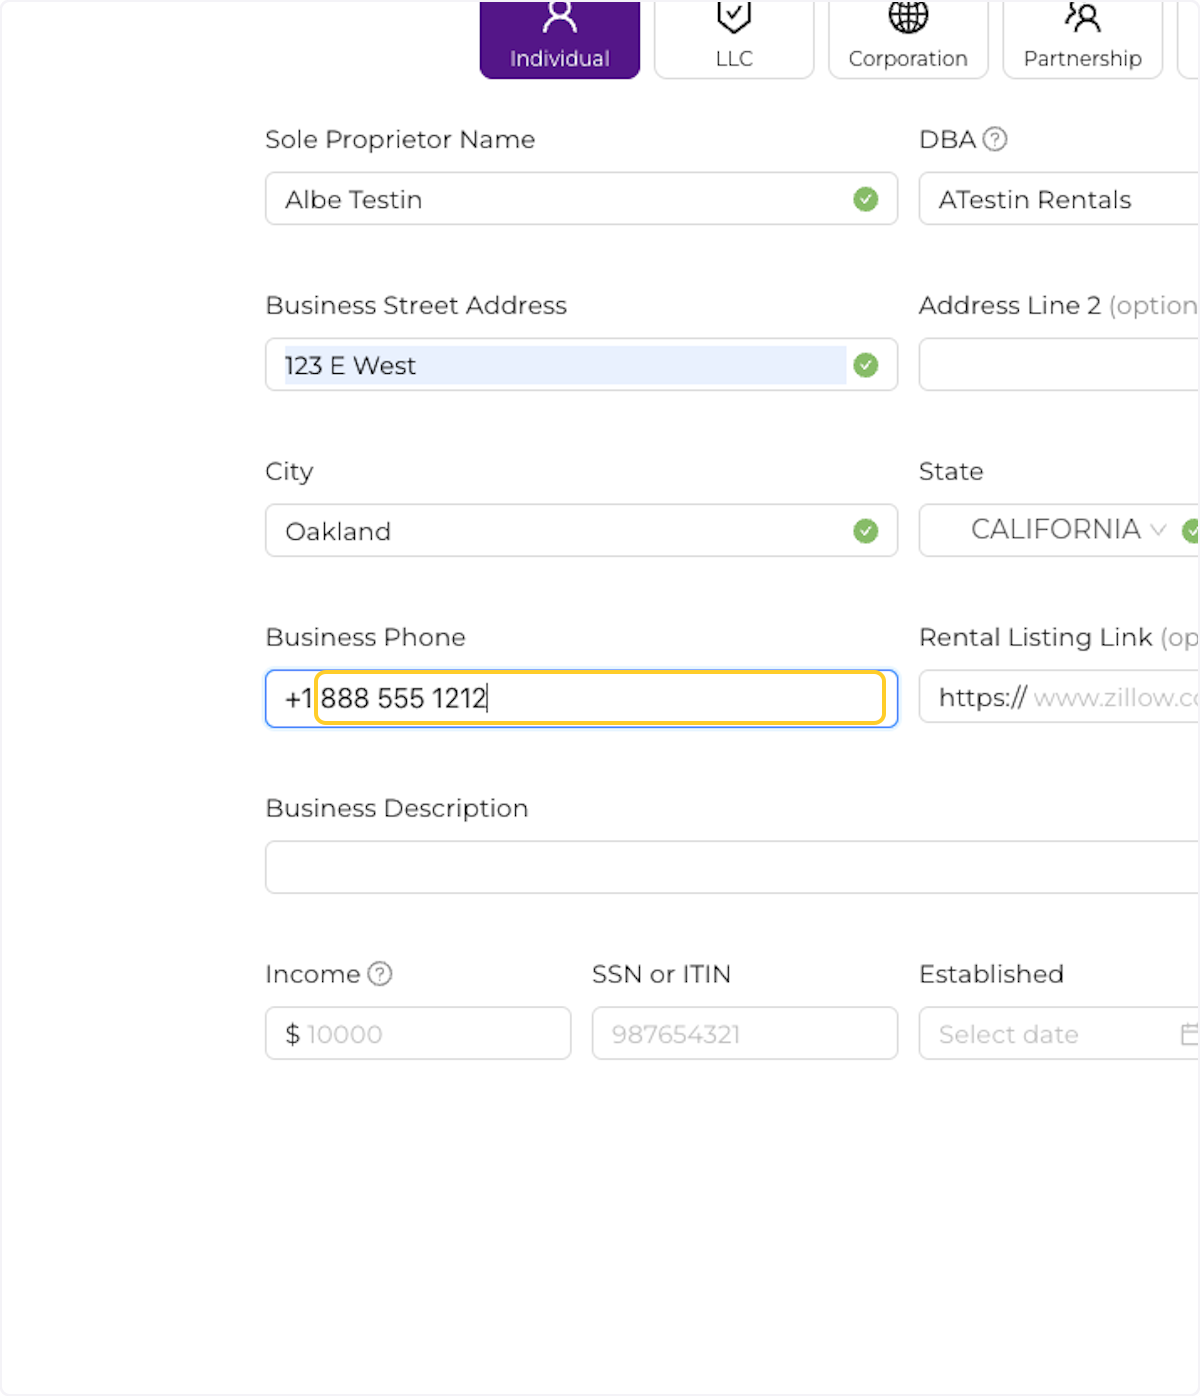This screenshot has width=1200, height=1396.
Task: Choose the LLC business type
Action: [734, 40]
